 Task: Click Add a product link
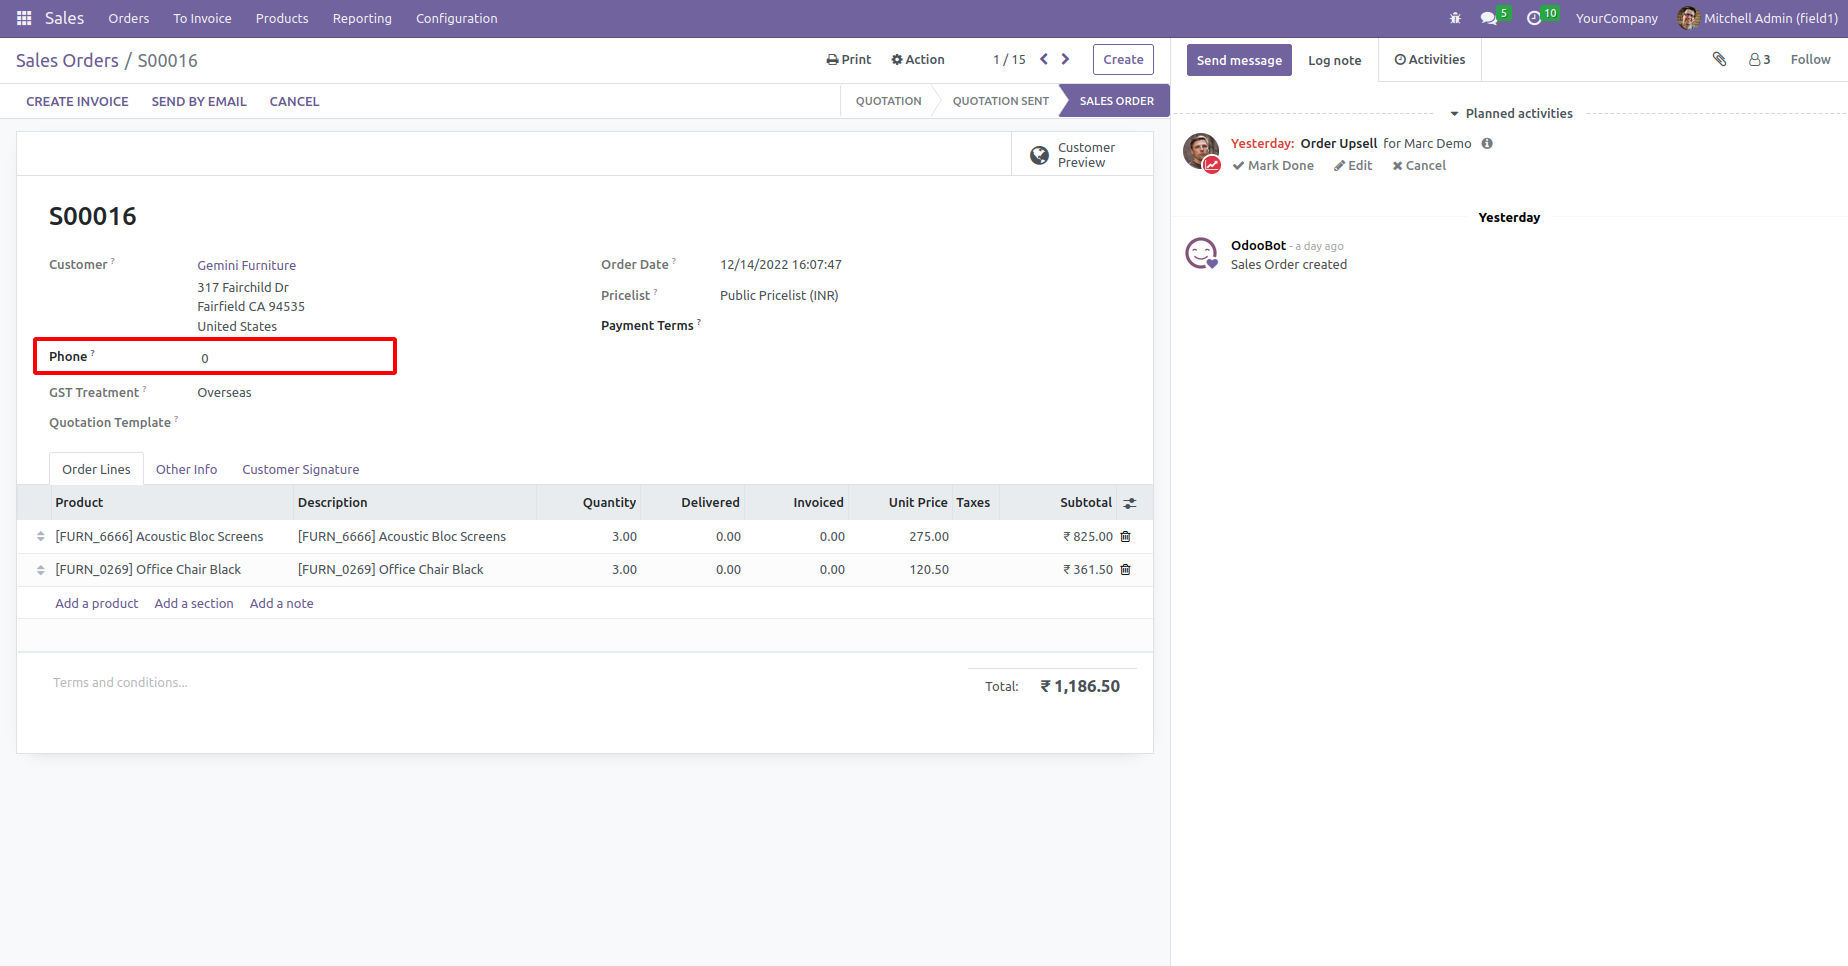point(97,603)
